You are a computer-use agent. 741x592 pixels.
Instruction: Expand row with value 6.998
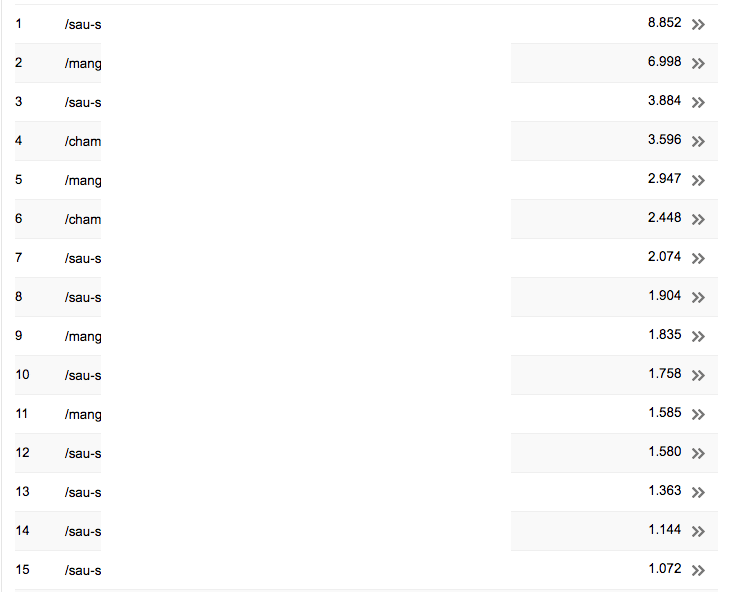698,63
